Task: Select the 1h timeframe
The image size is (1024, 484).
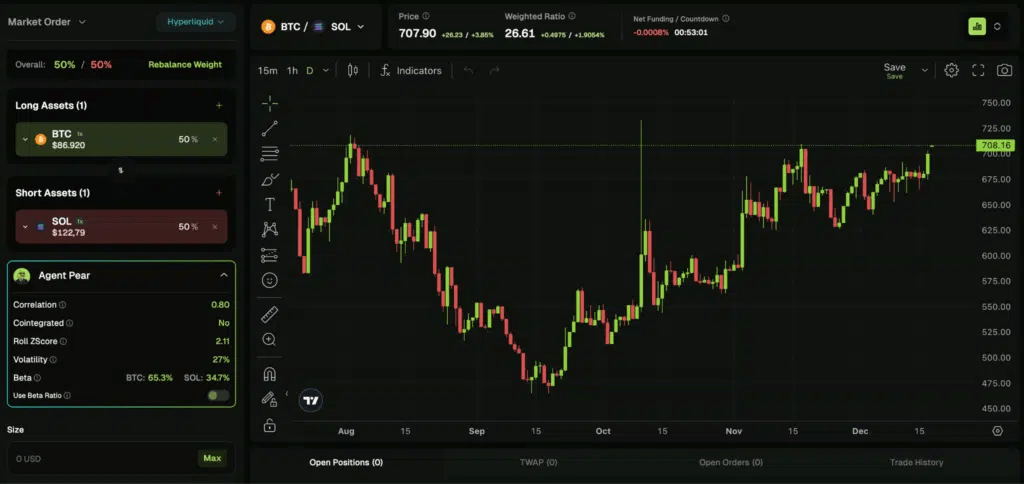Action: tap(292, 71)
